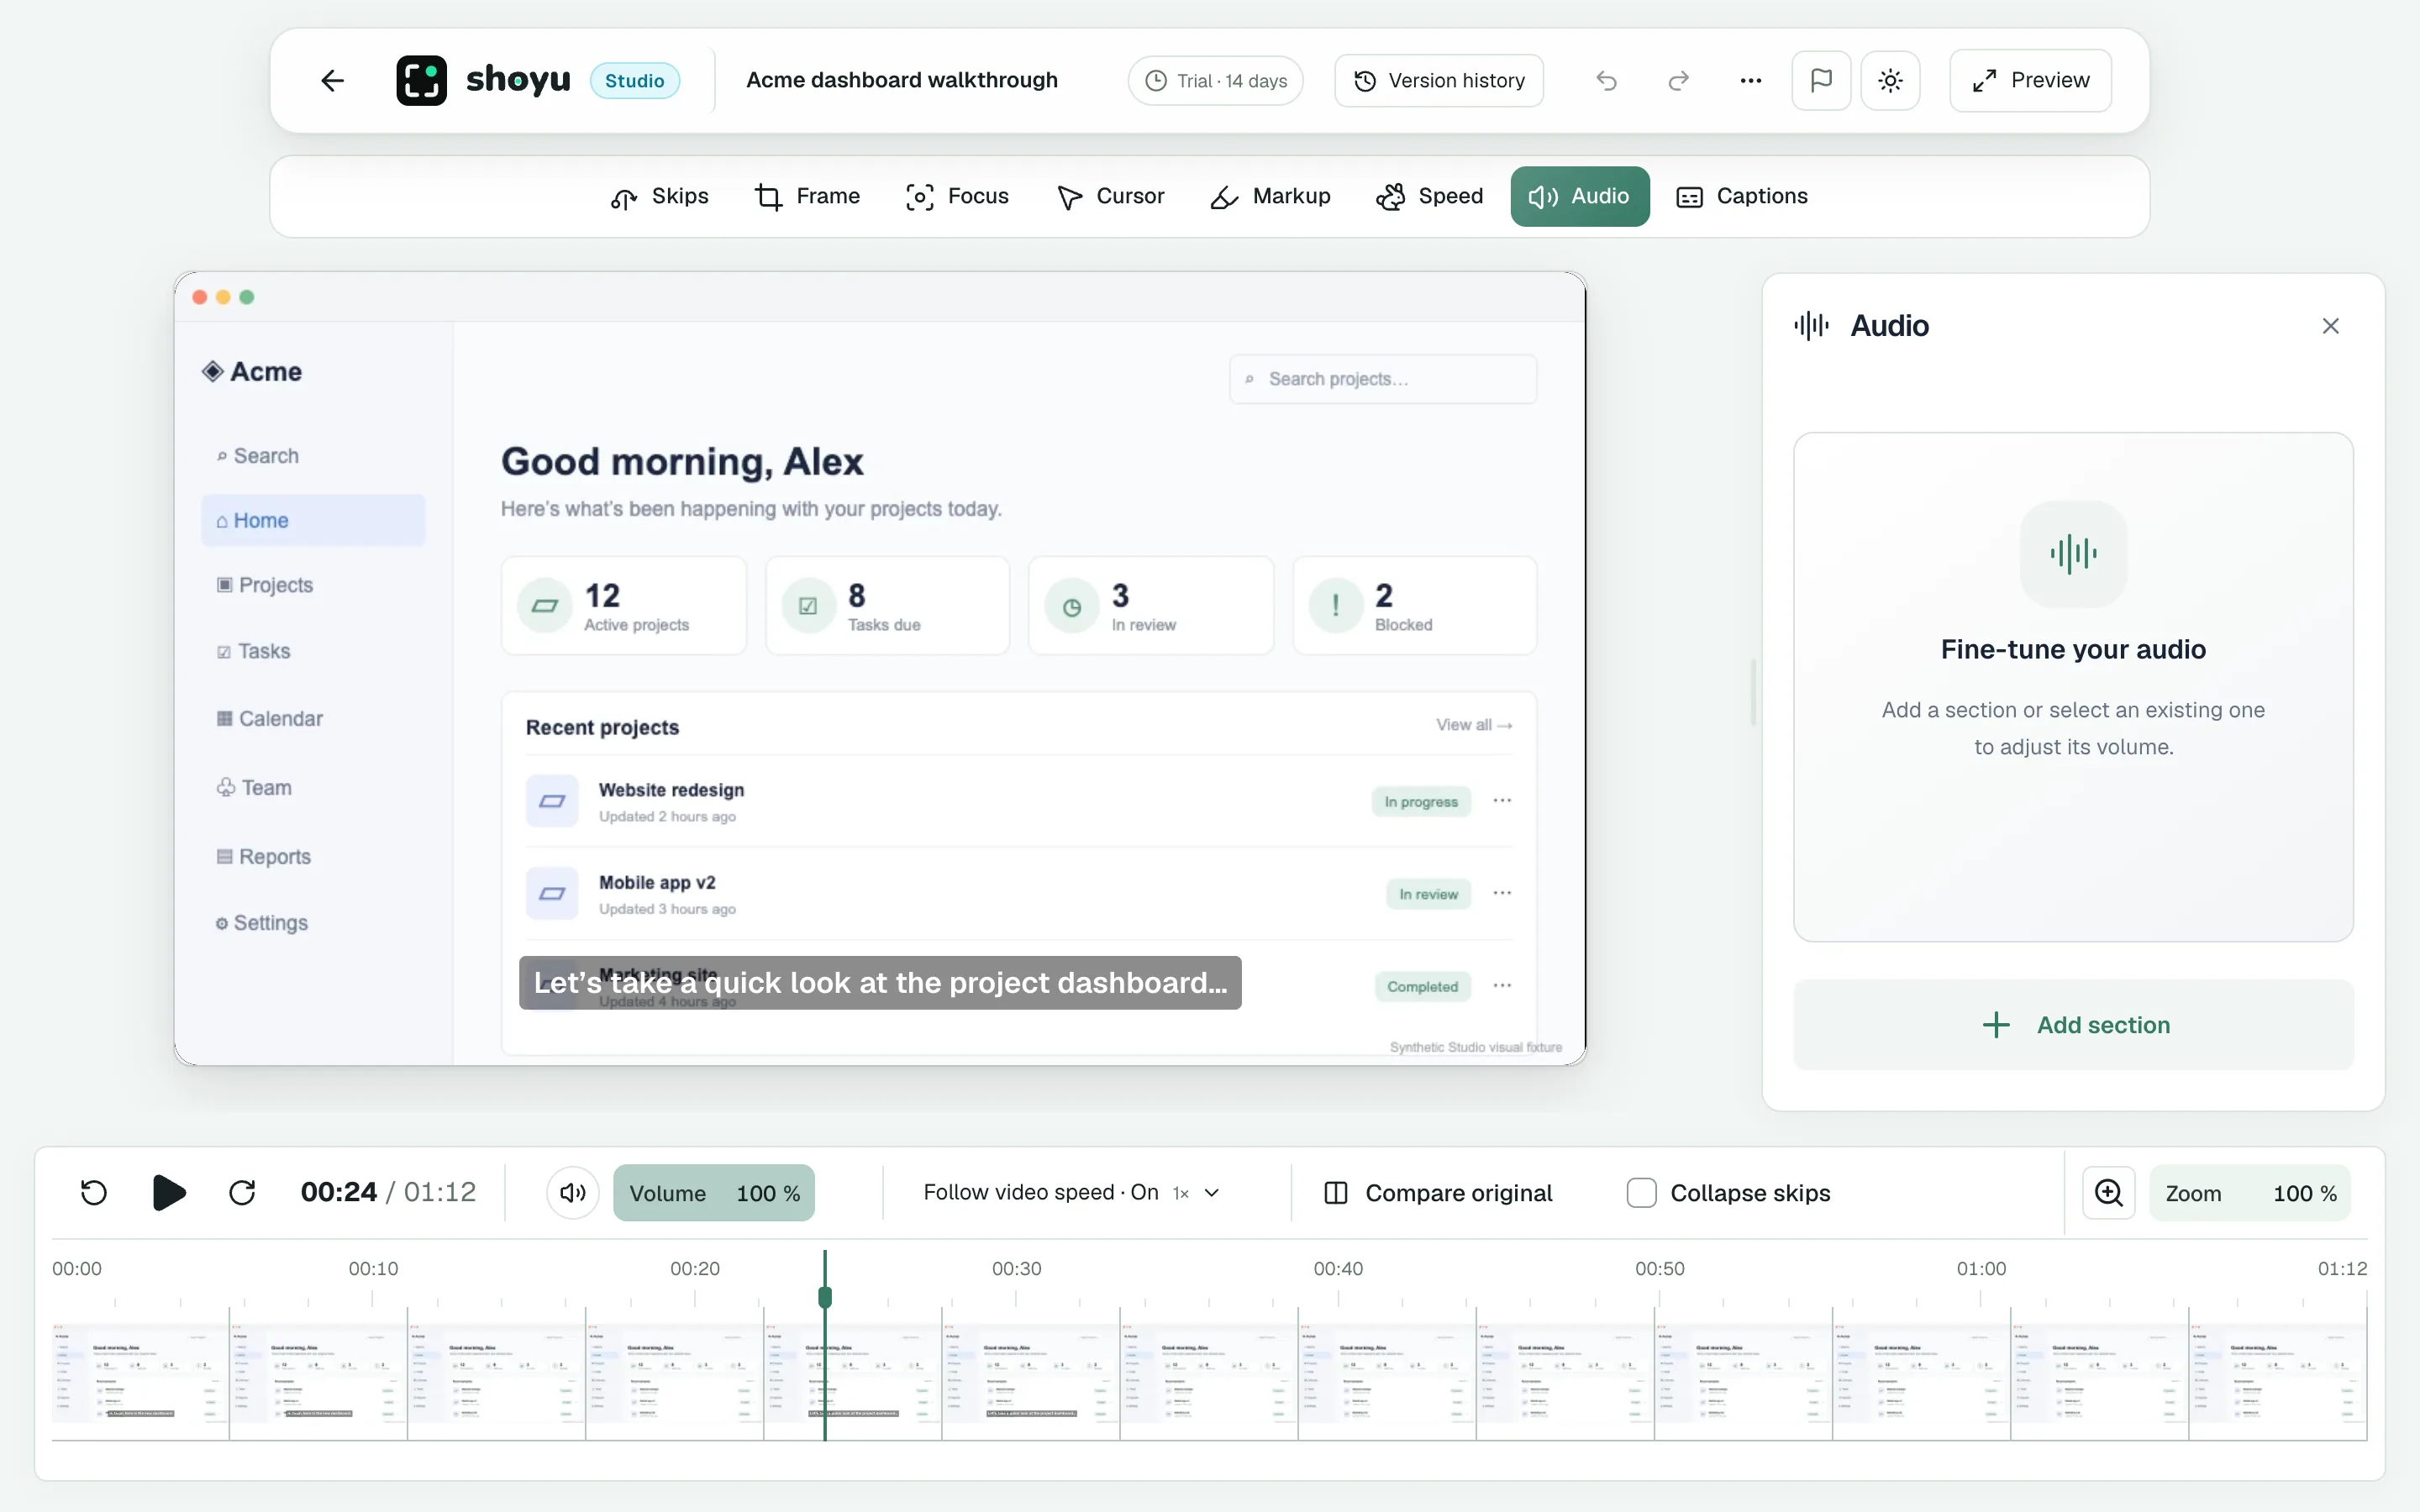
Task: Switch to the Frame tab
Action: 807,196
